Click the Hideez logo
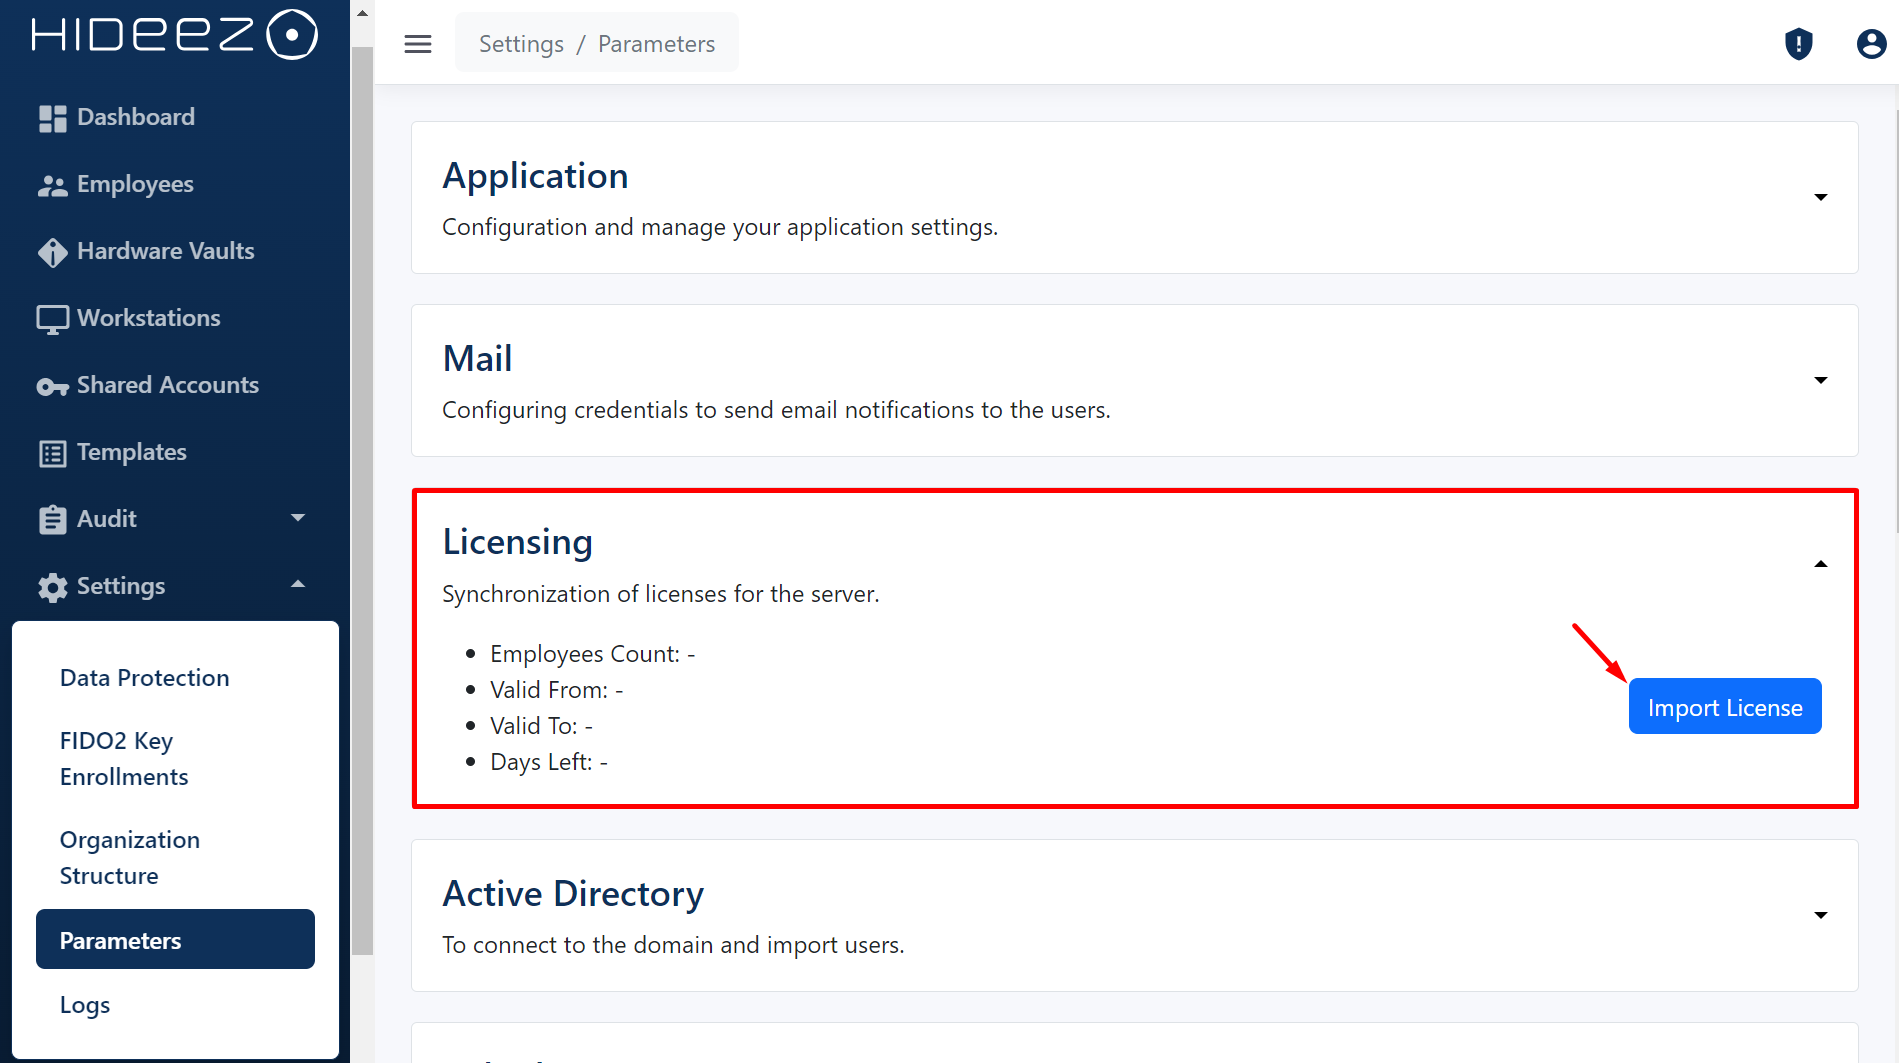Viewport: 1899px width, 1063px height. coord(174,35)
